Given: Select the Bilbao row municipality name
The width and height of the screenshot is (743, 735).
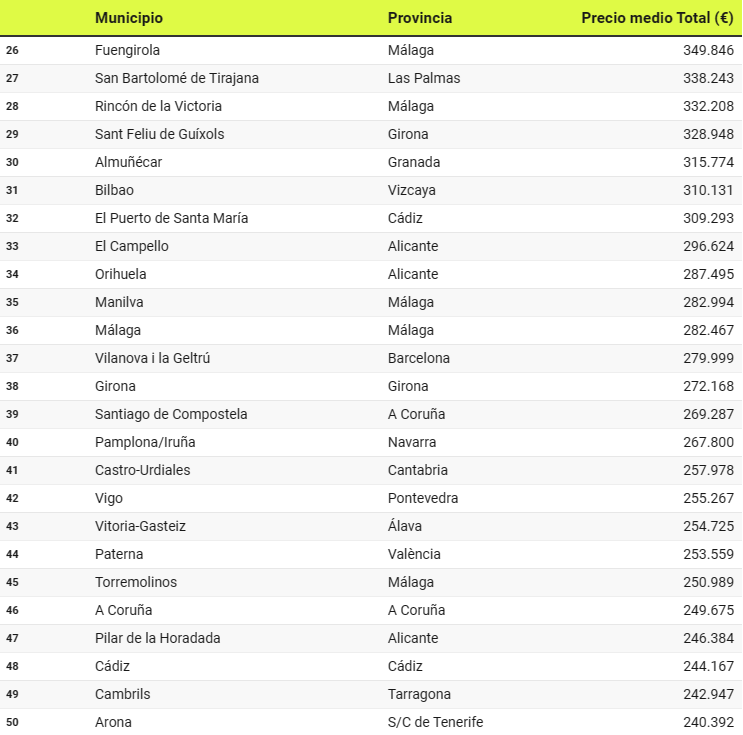Looking at the screenshot, I should (x=114, y=190).
